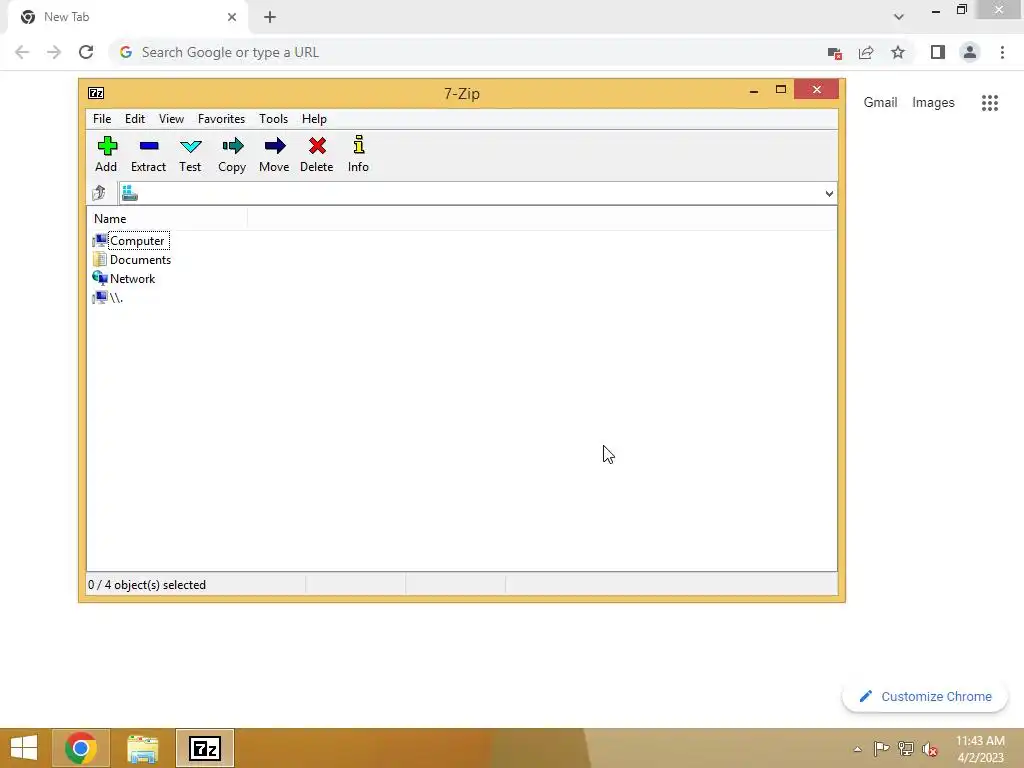The width and height of the screenshot is (1024, 768).
Task: Click the 7-Zip taskbar icon
Action: (x=204, y=748)
